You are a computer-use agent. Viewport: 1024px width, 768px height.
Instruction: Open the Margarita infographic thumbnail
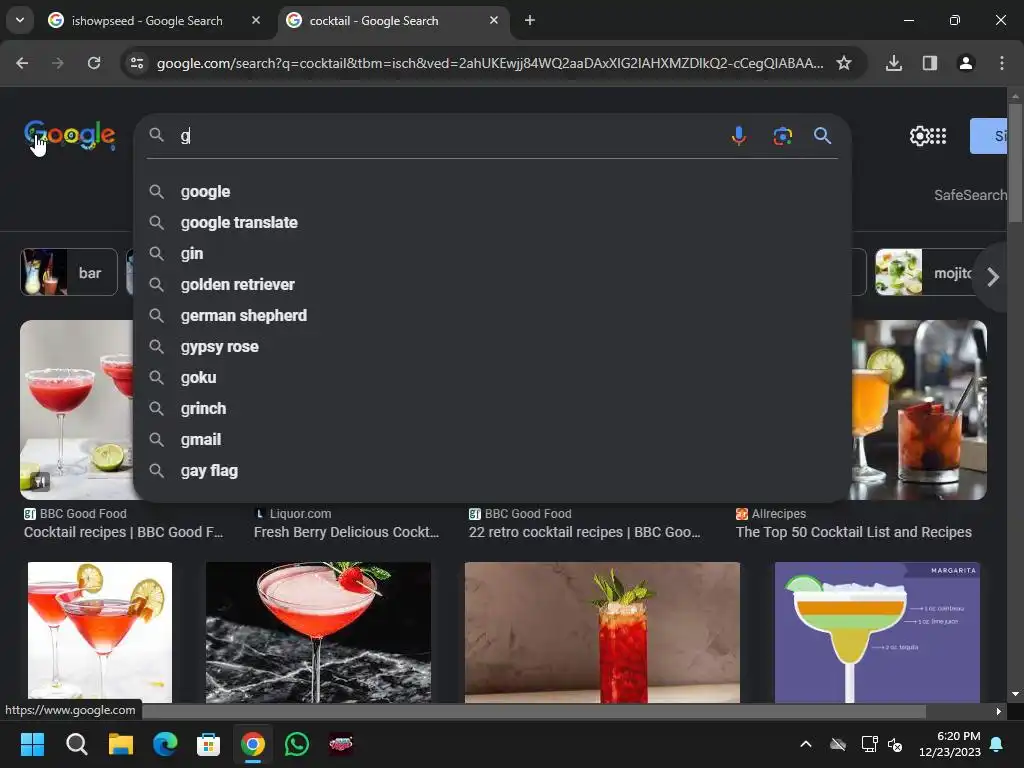coord(877,632)
